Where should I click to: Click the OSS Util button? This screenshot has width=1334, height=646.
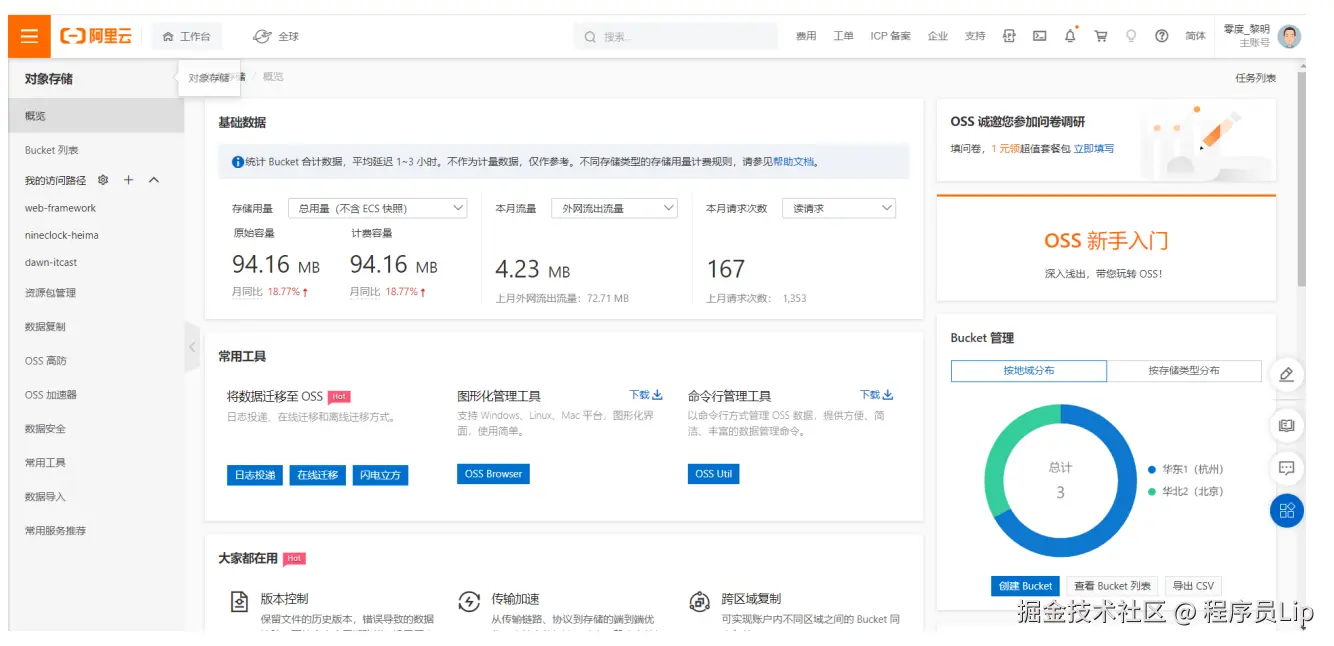point(714,474)
